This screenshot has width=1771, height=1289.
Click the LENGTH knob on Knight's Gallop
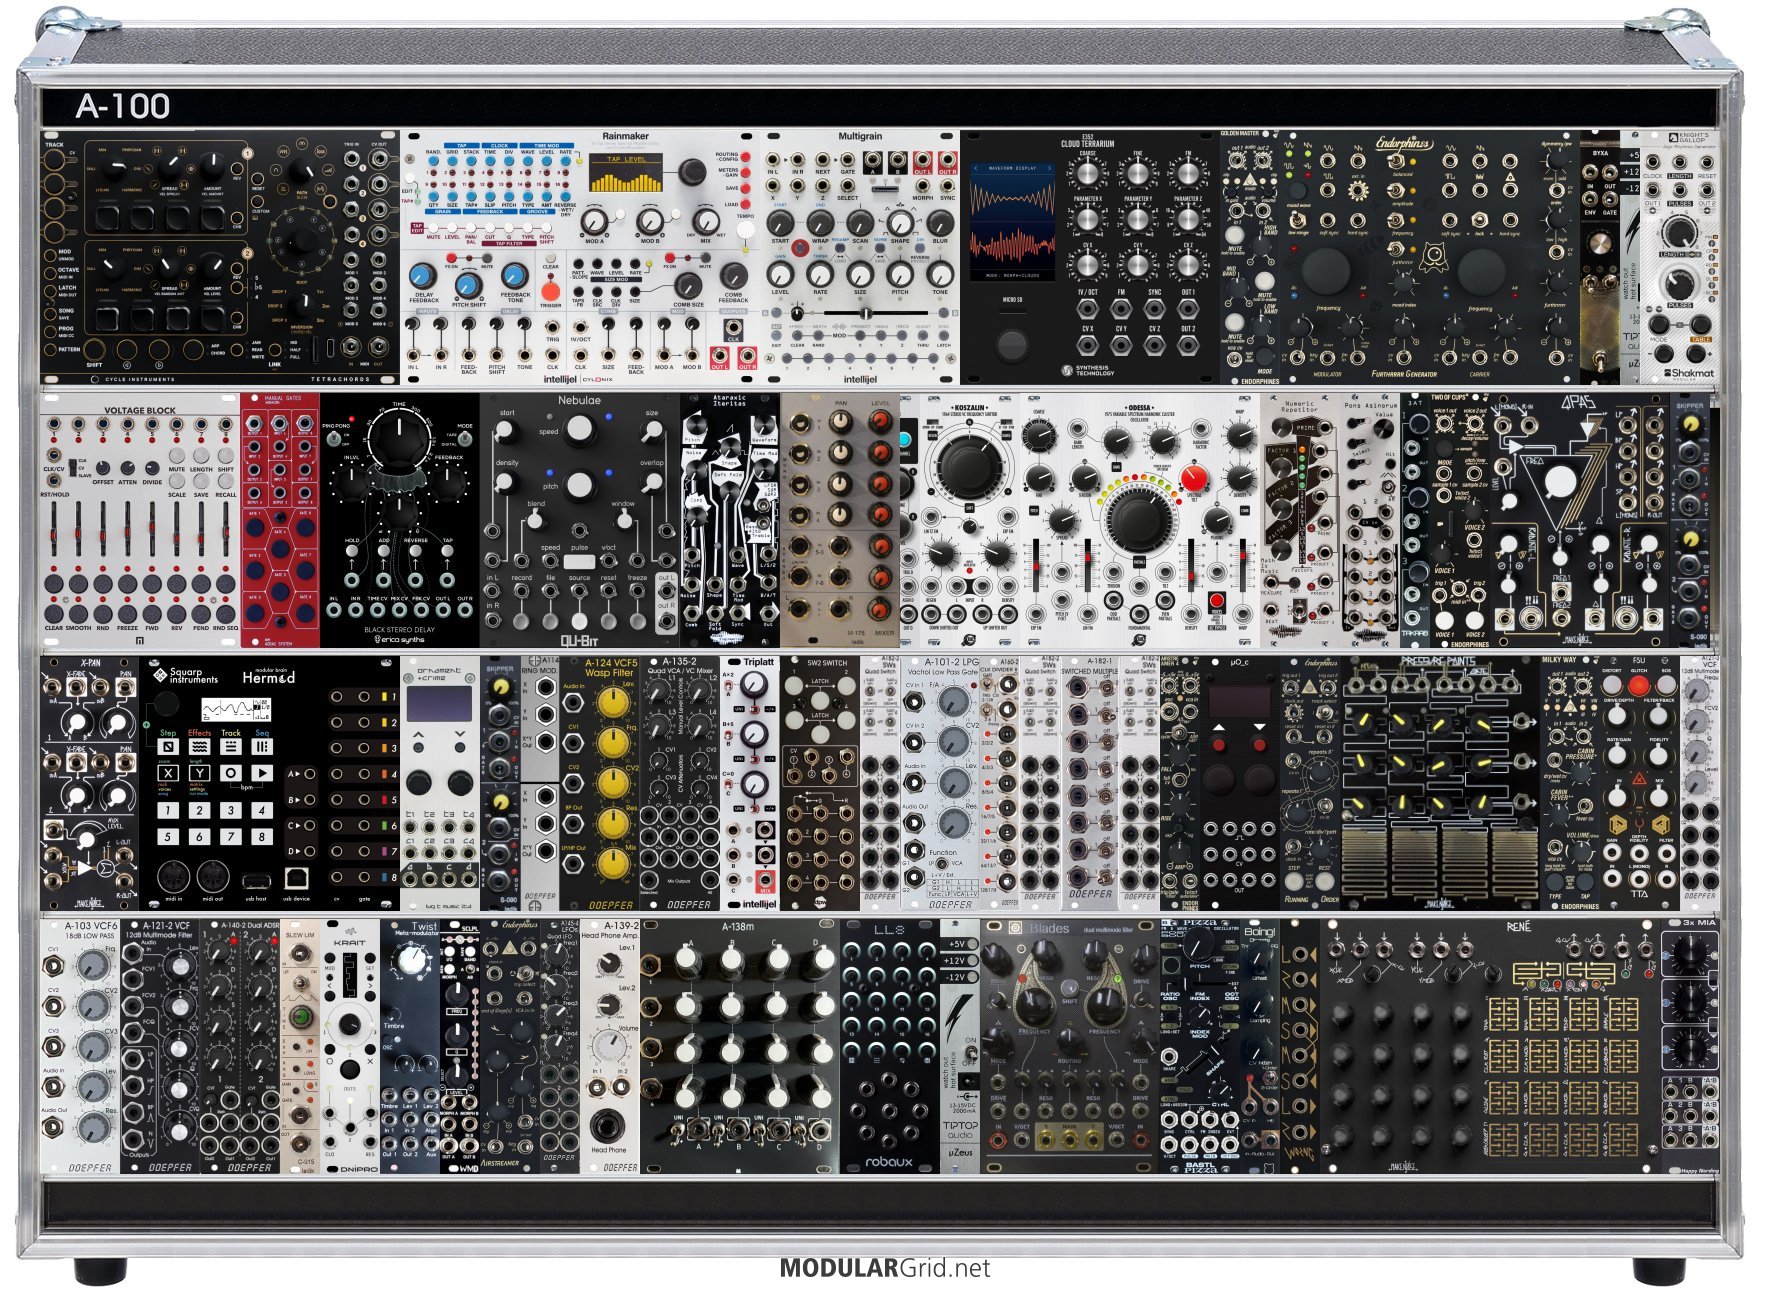(1680, 232)
